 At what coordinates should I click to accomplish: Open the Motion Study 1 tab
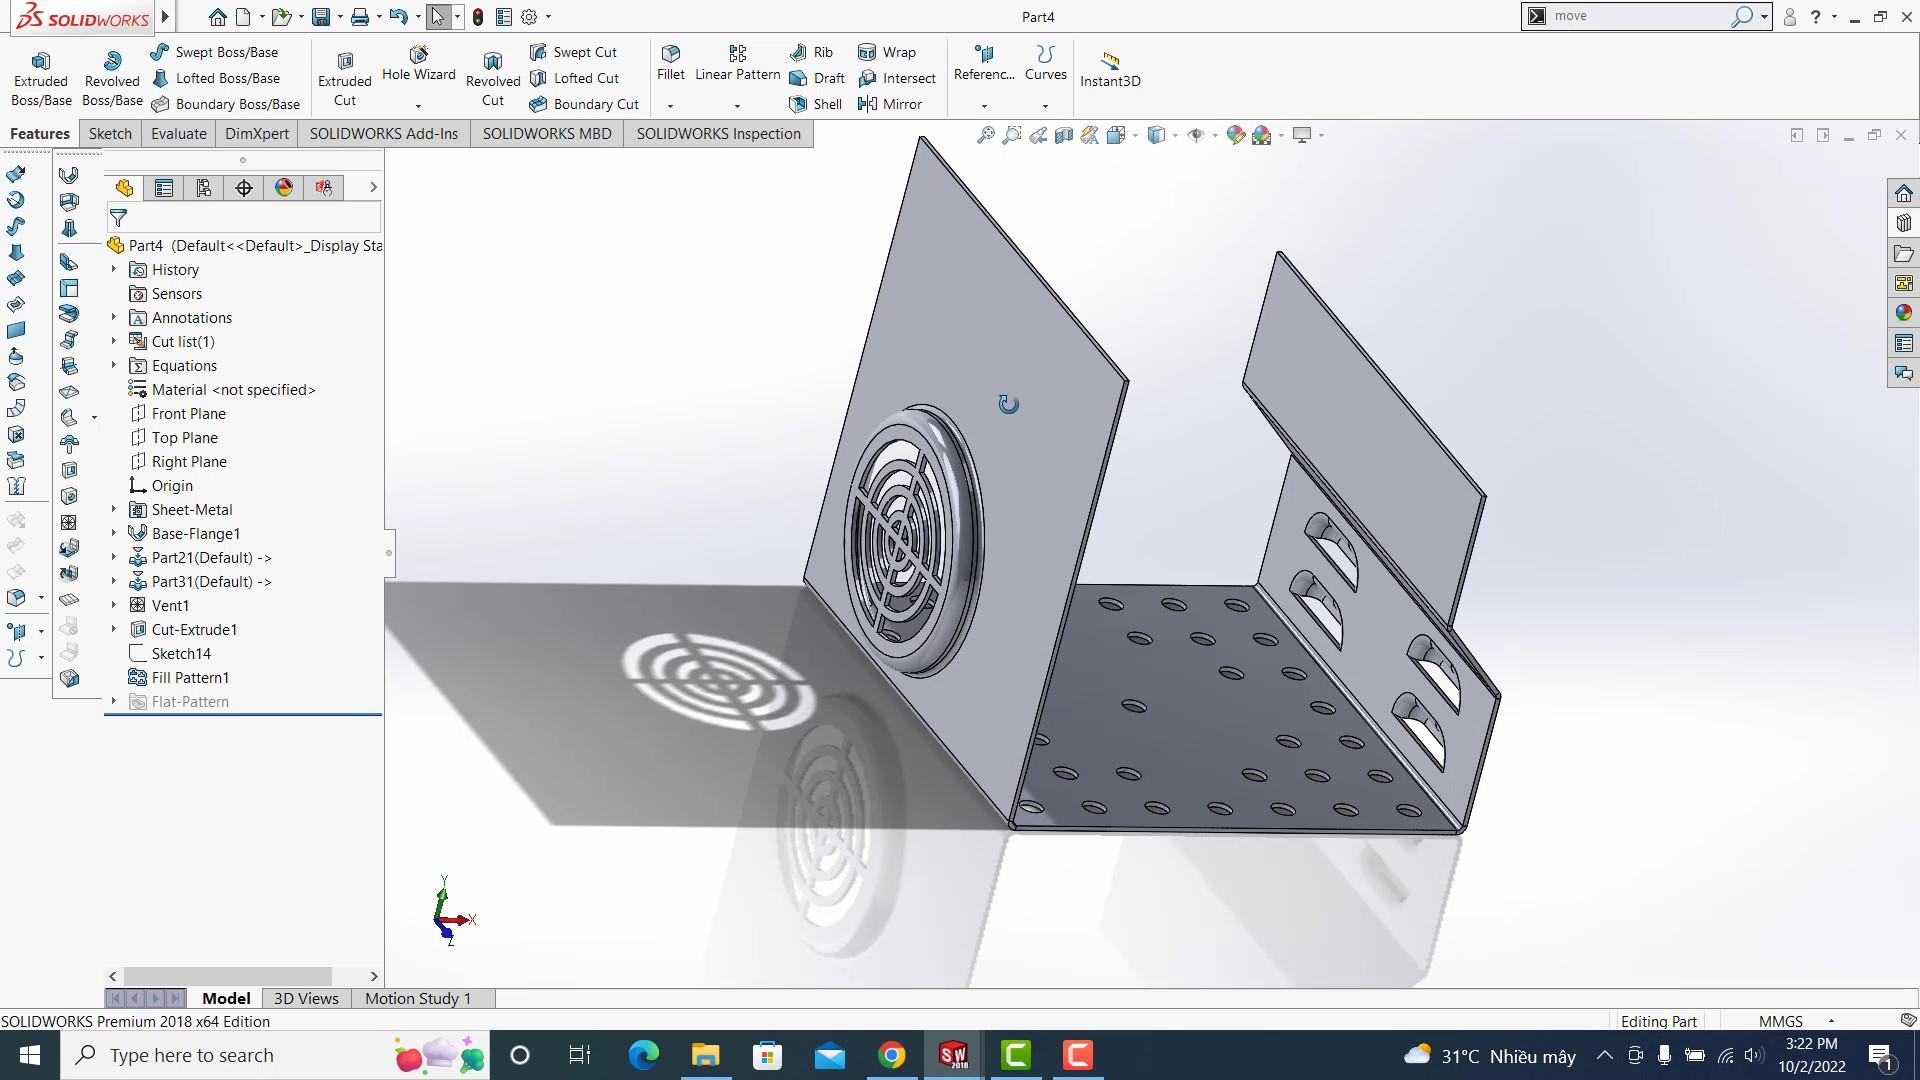[417, 998]
